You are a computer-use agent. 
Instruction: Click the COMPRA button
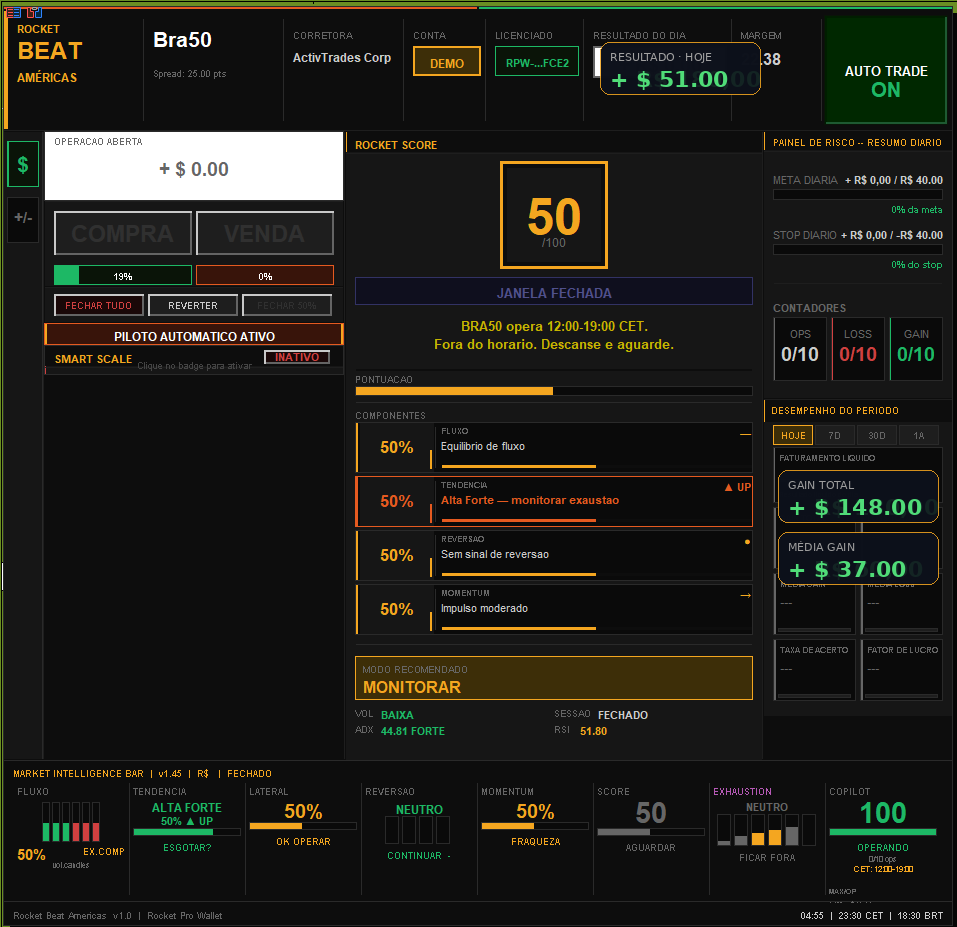pyautogui.click(x=123, y=233)
